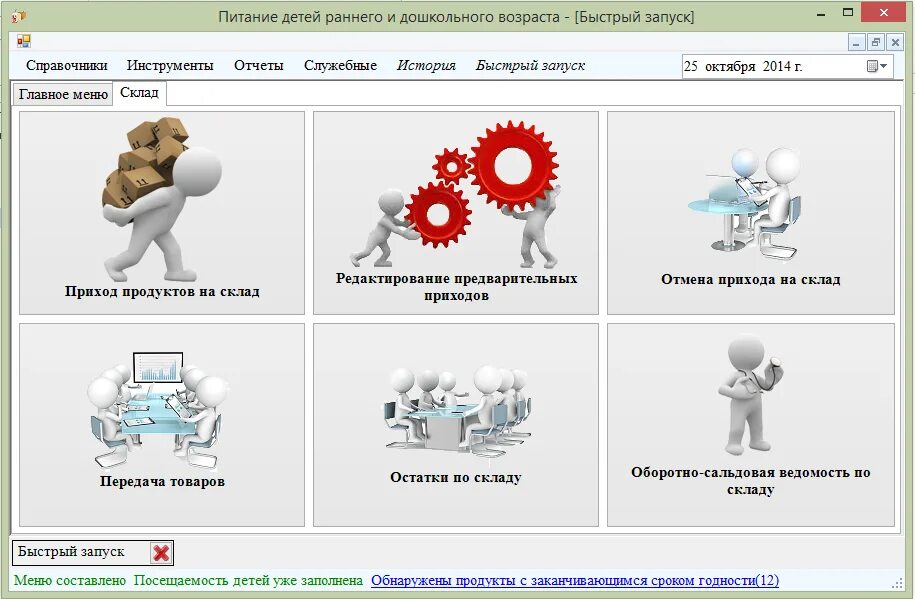The image size is (915, 599).
Task: Click Посещаемость детей уже заполнена status
Action: tap(248, 581)
